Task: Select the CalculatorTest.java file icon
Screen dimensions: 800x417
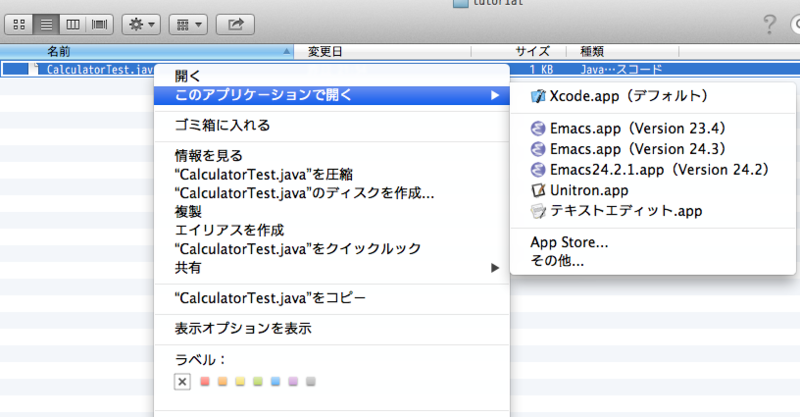Action: pos(34,69)
